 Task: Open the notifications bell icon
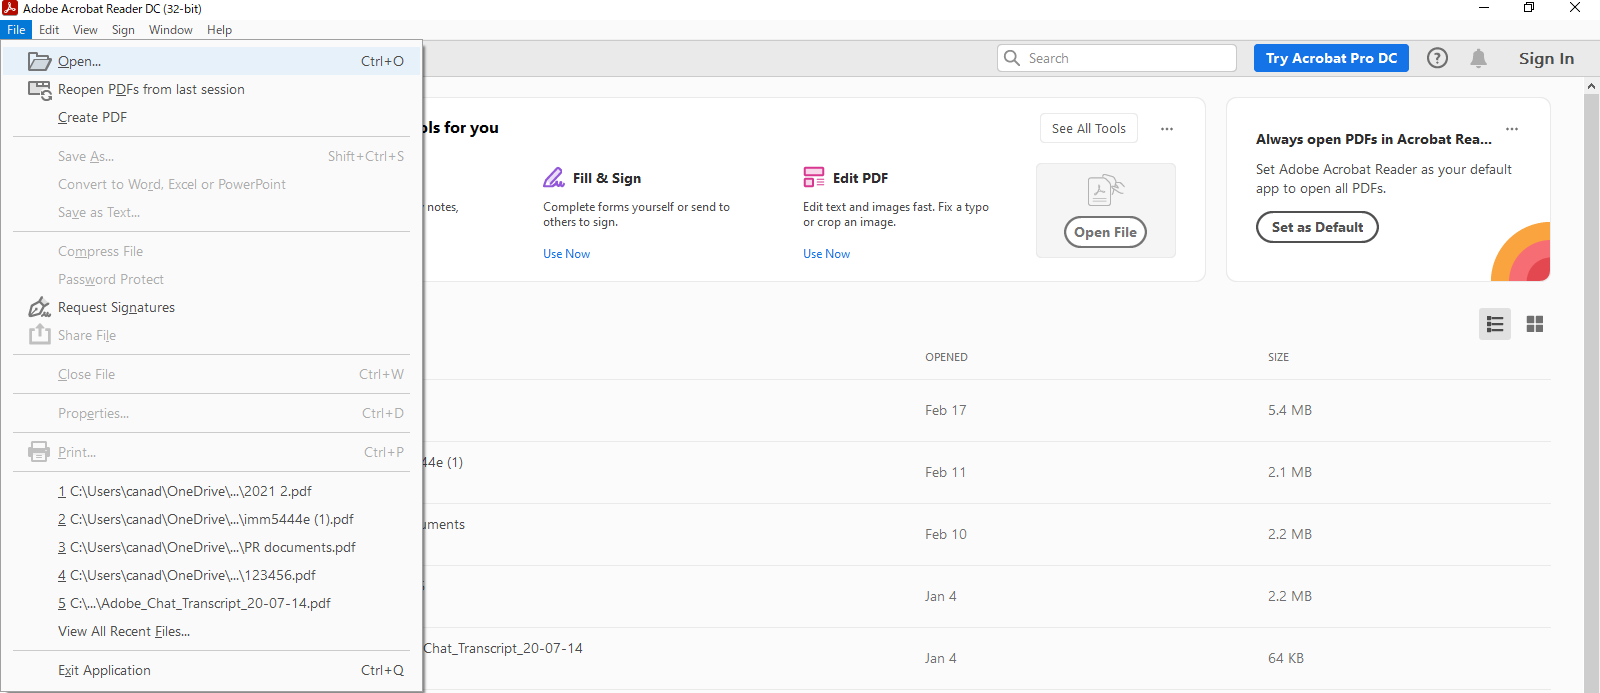[1478, 58]
